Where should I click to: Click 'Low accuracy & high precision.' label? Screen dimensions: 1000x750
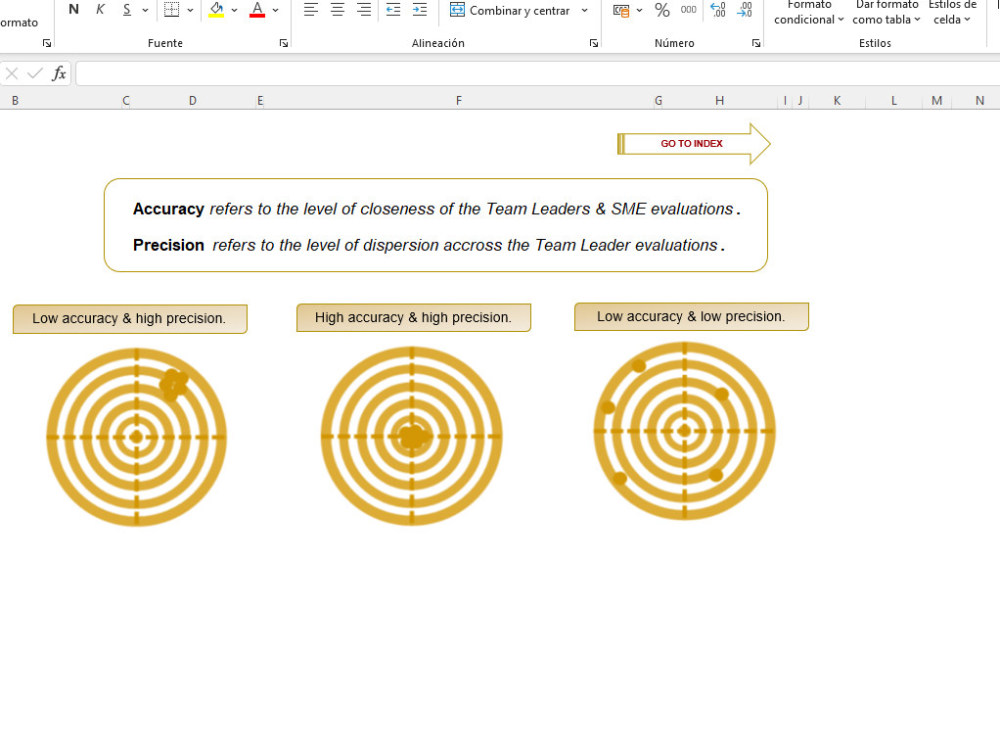(129, 319)
